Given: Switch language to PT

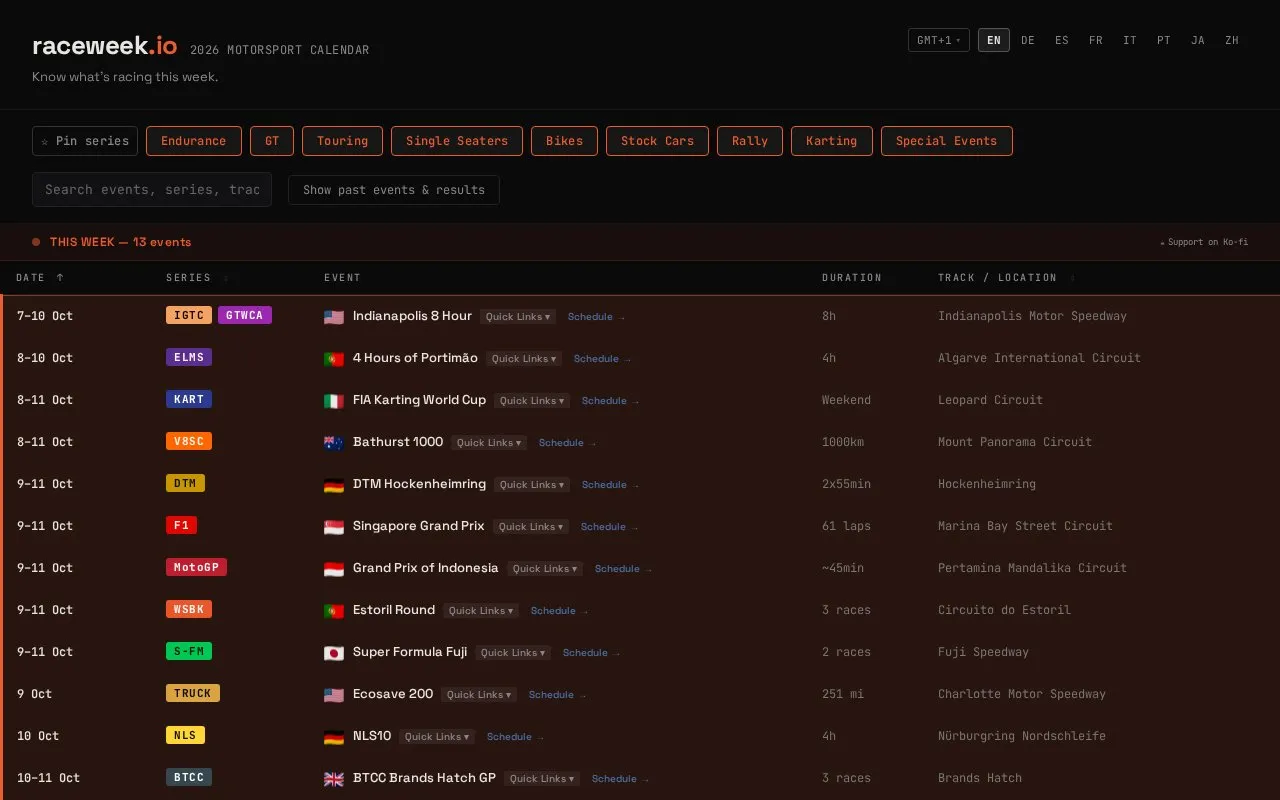Looking at the screenshot, I should coord(1164,40).
